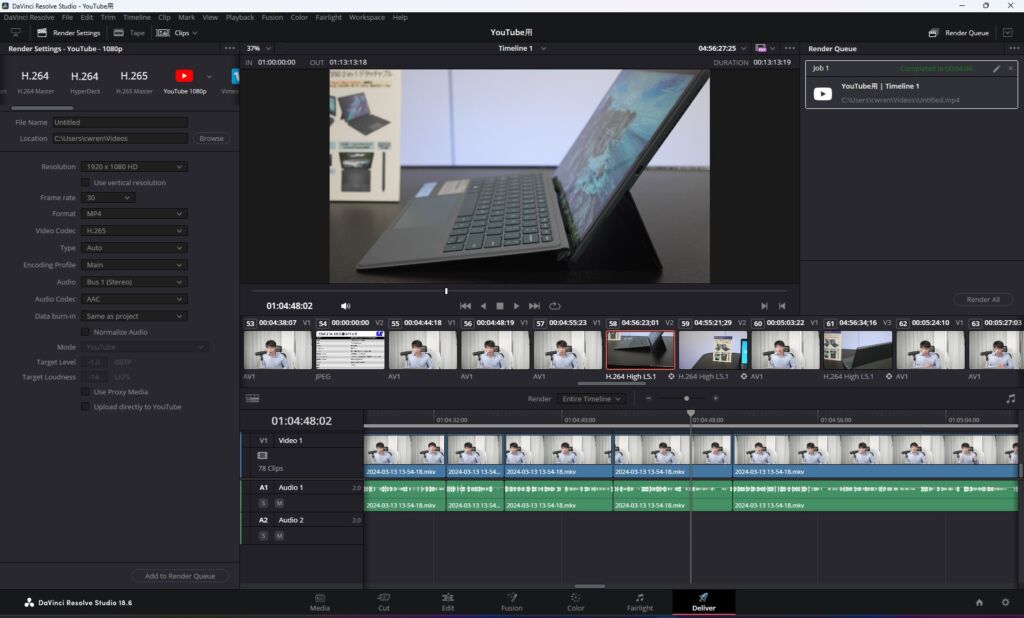Mute Audio 1 track with M button

click(279, 503)
